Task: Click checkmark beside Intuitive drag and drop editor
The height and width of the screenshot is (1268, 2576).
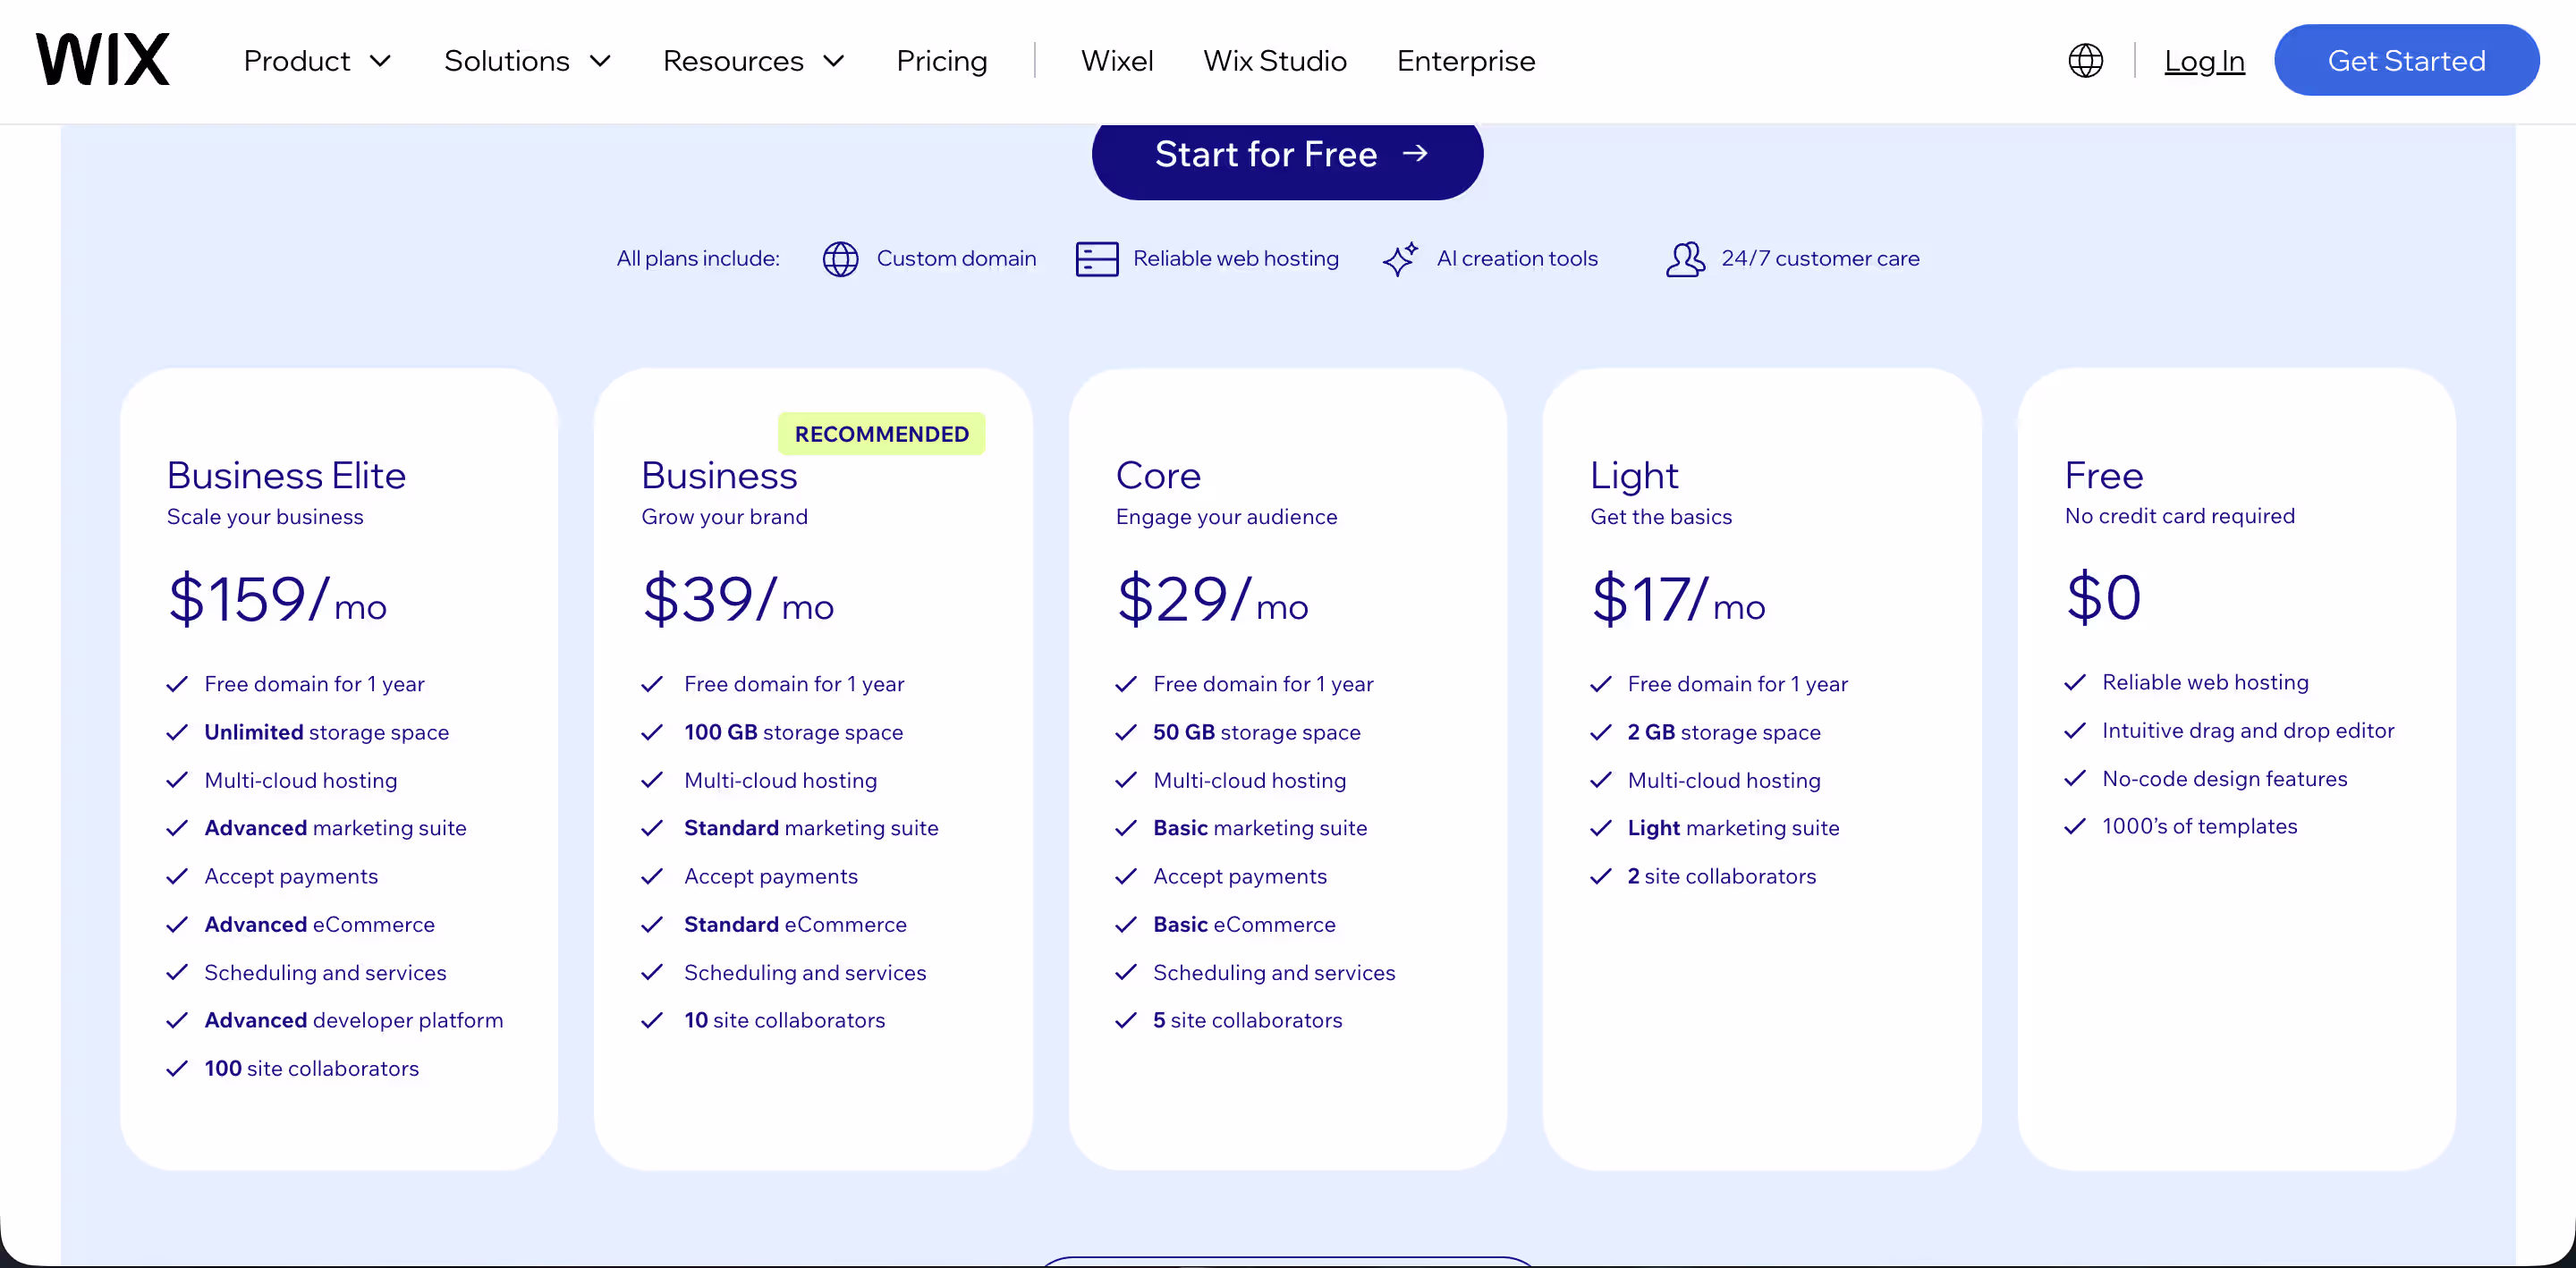Action: (x=2075, y=731)
